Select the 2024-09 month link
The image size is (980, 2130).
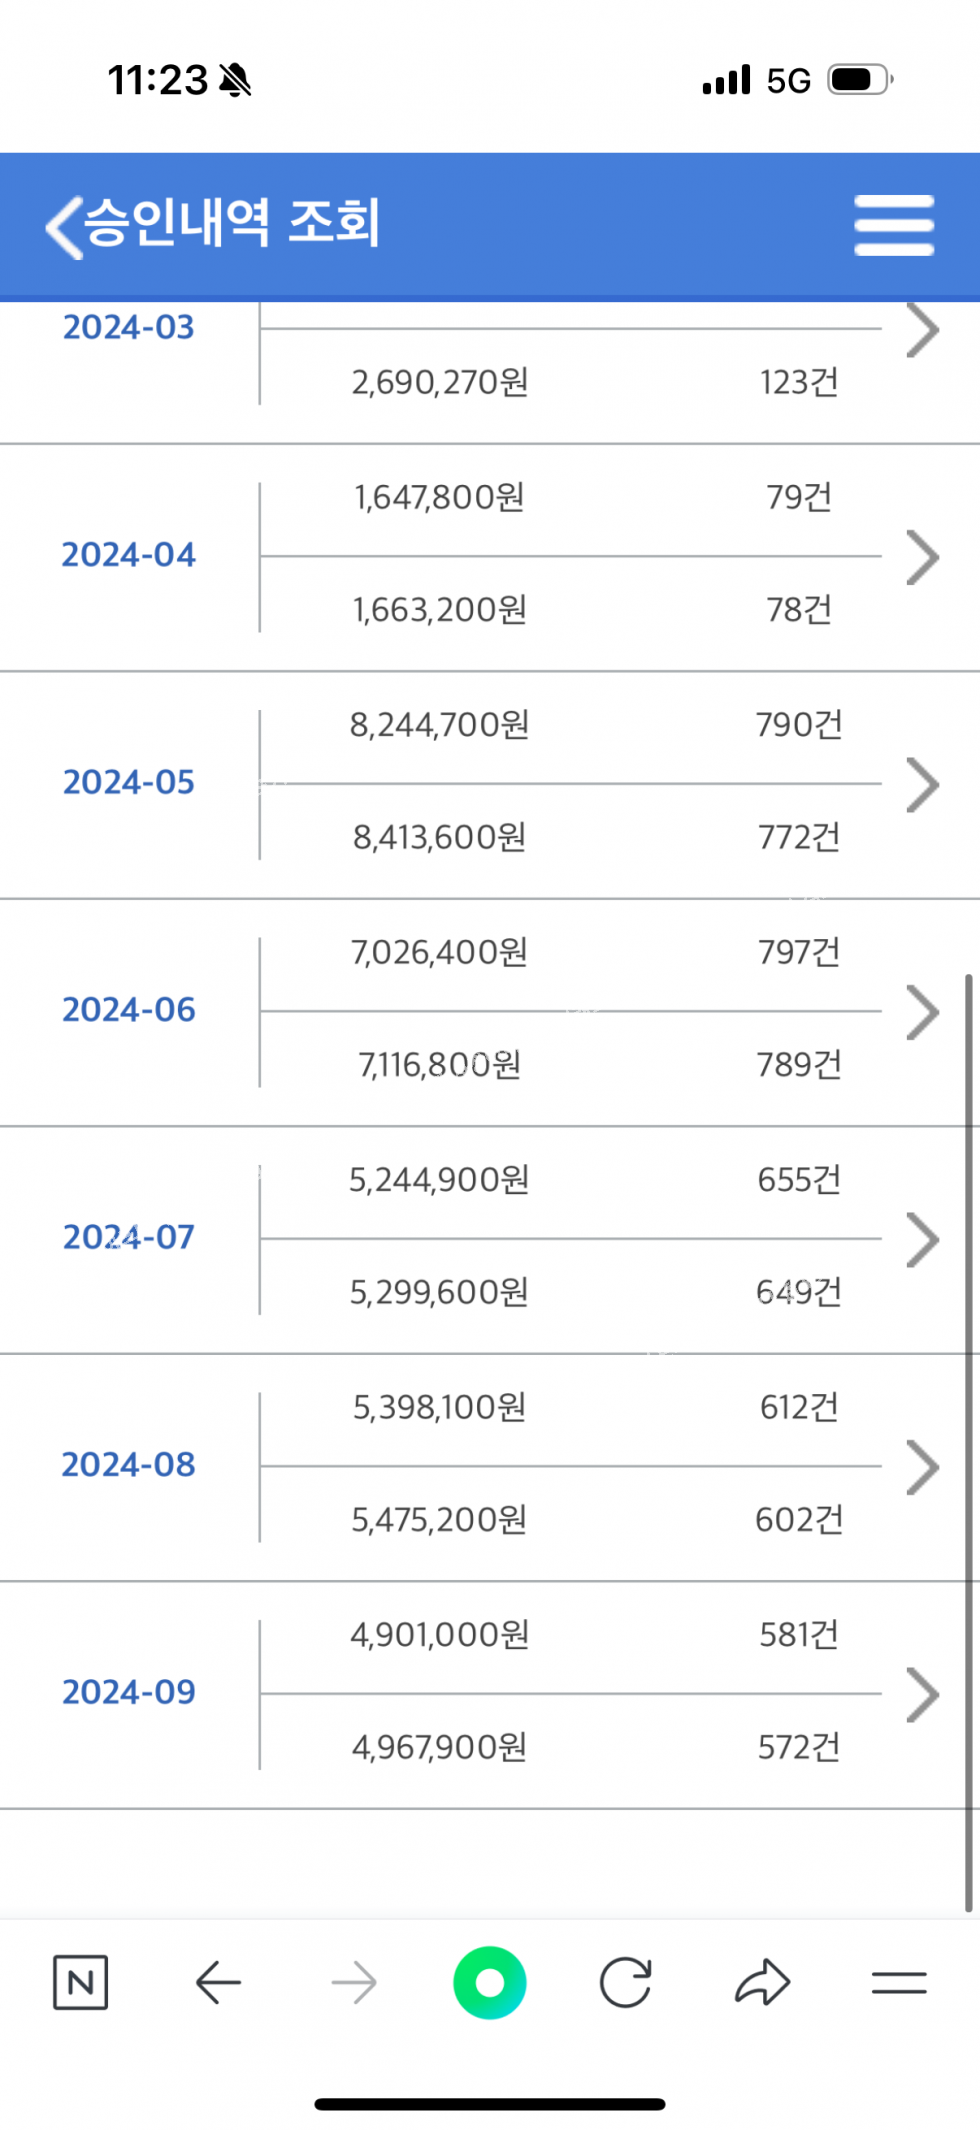[129, 1692]
